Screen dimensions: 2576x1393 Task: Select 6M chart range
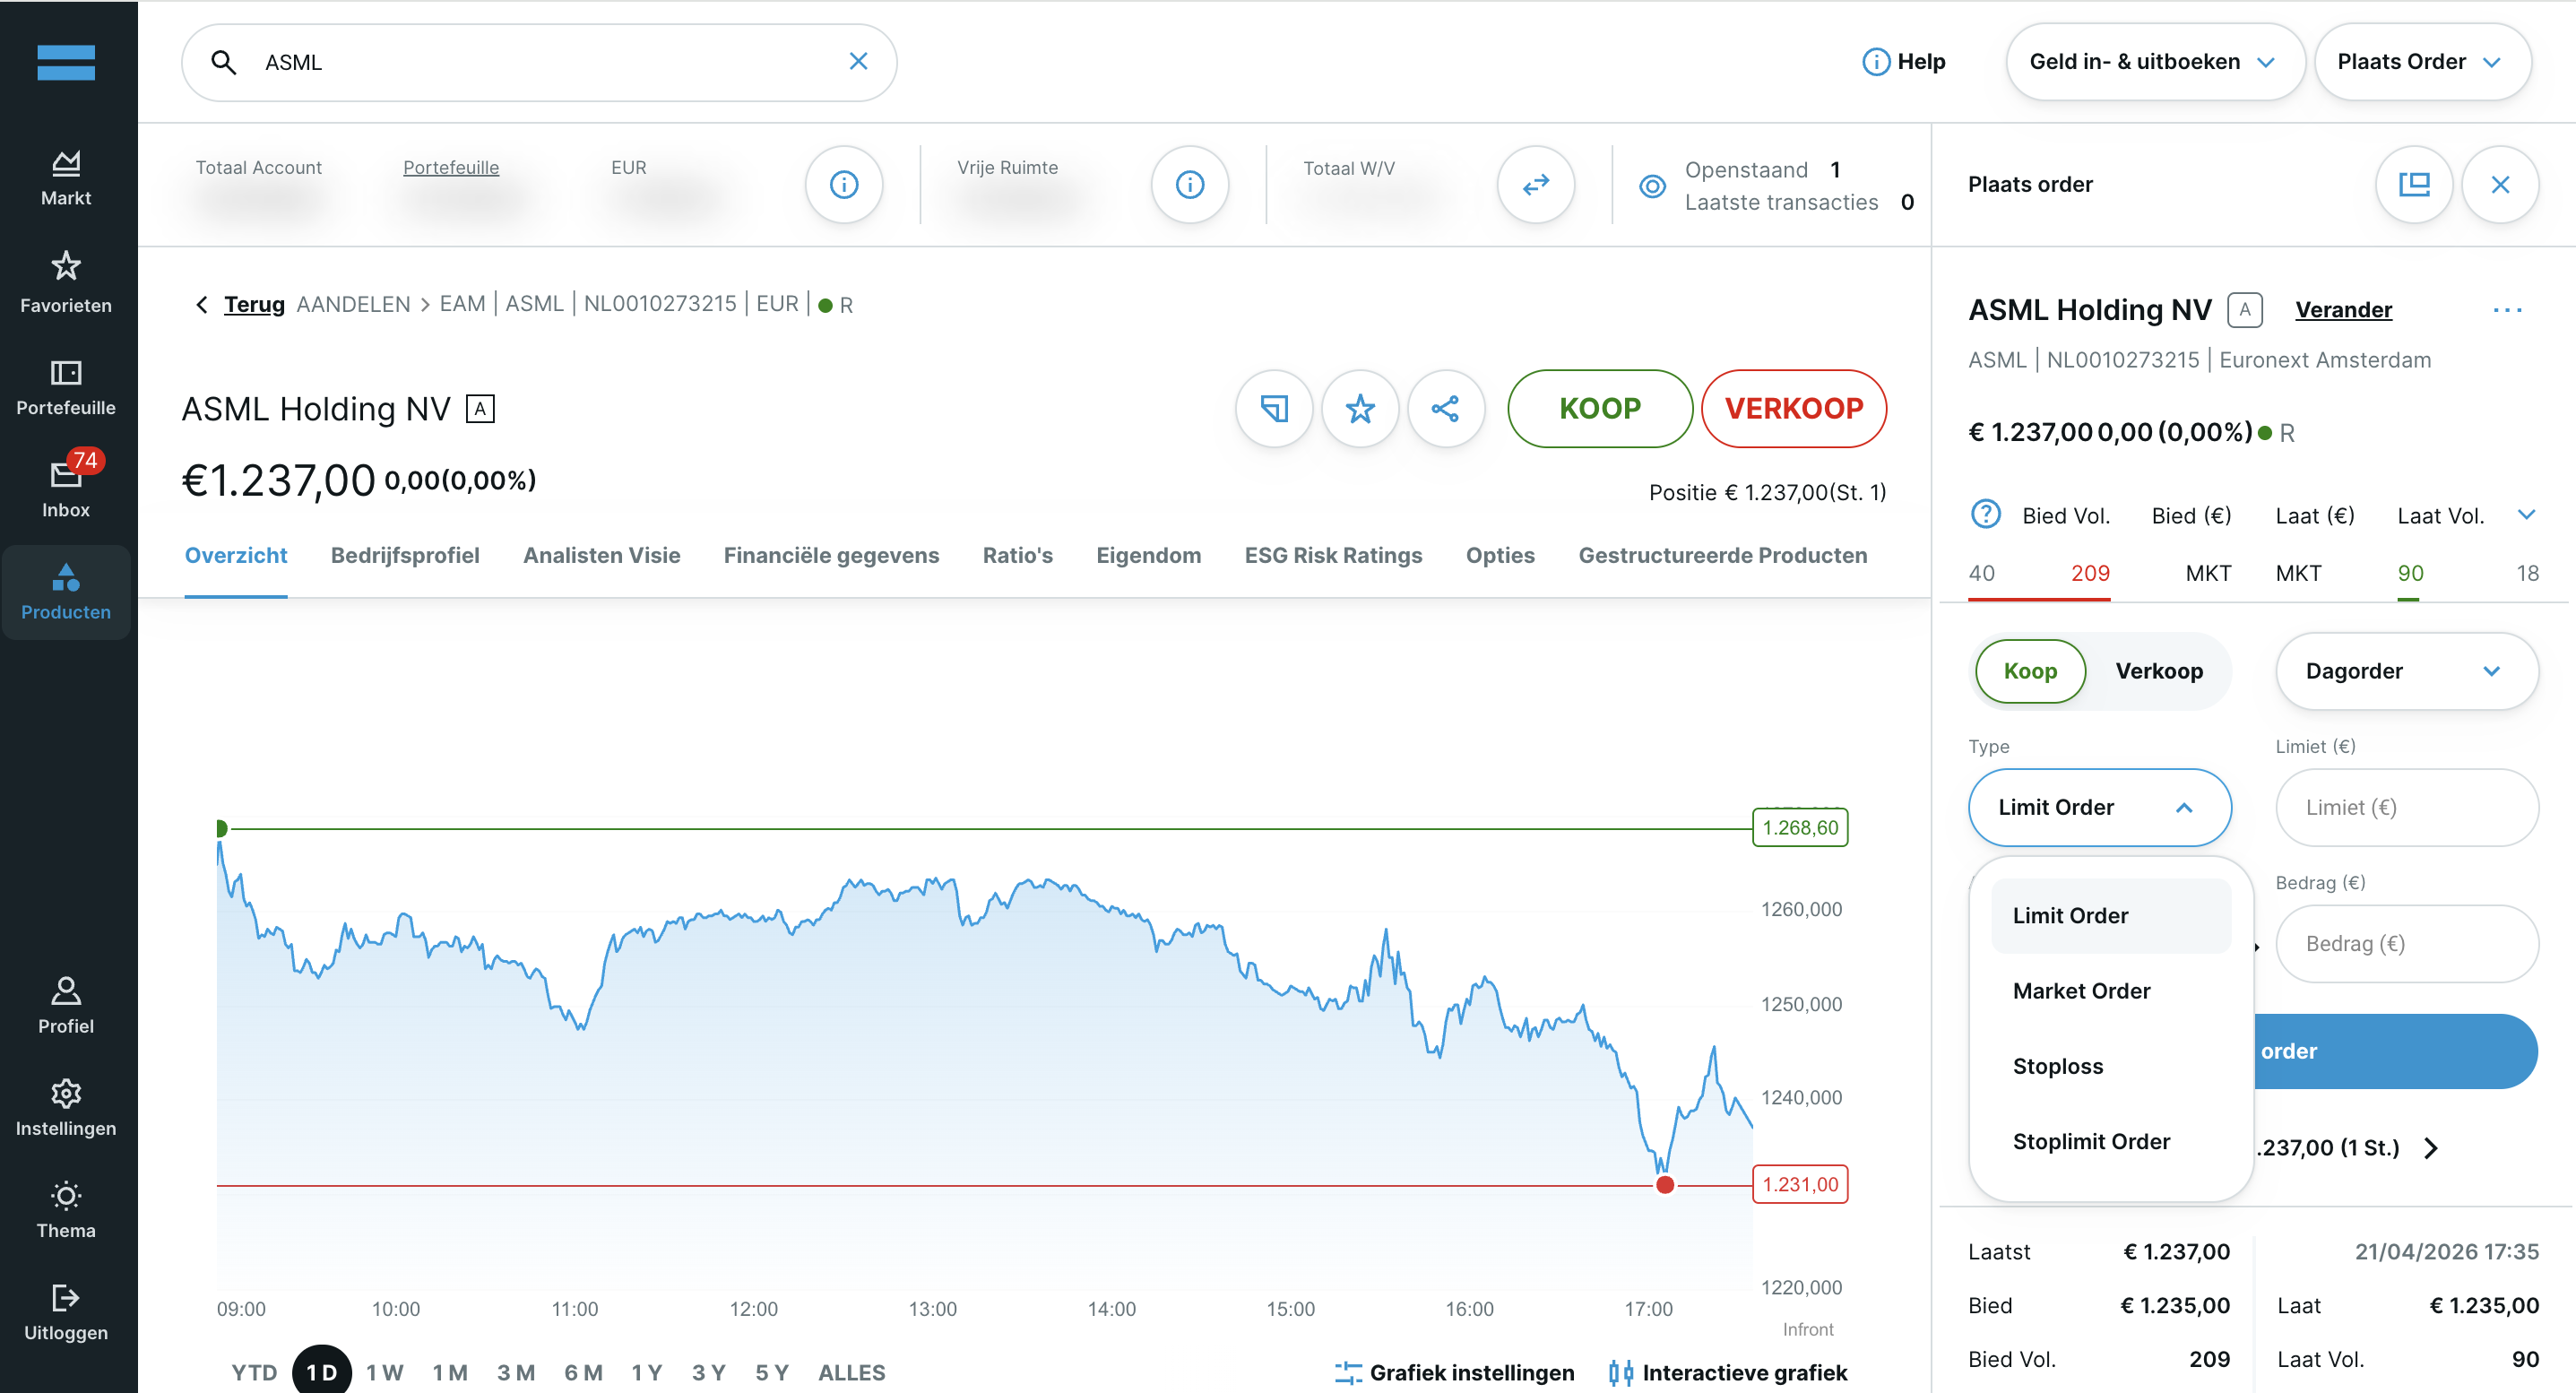583,1372
